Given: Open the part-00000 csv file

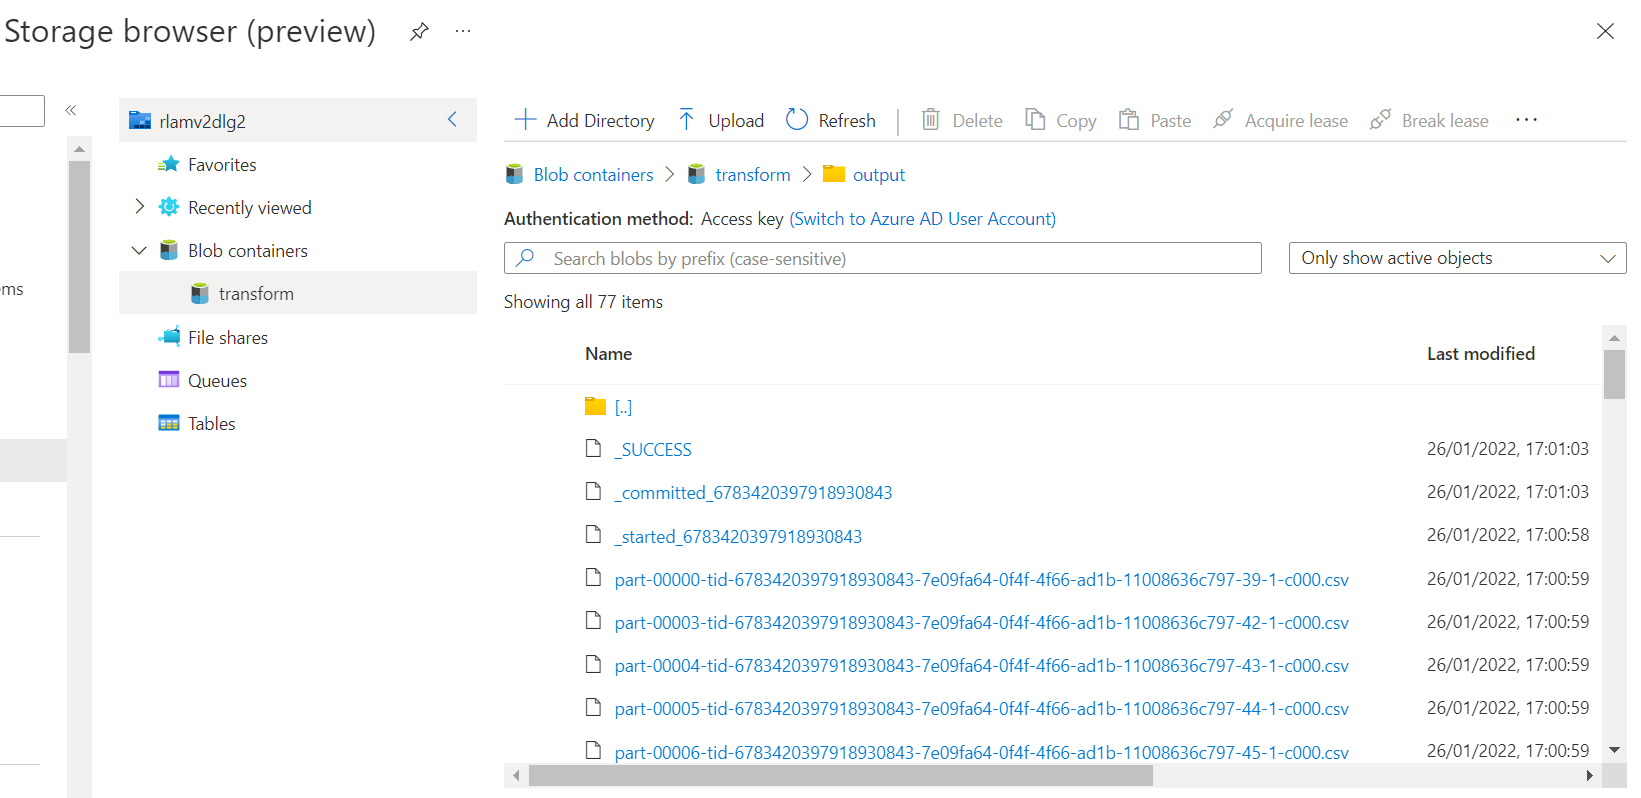Looking at the screenshot, I should coord(981,580).
